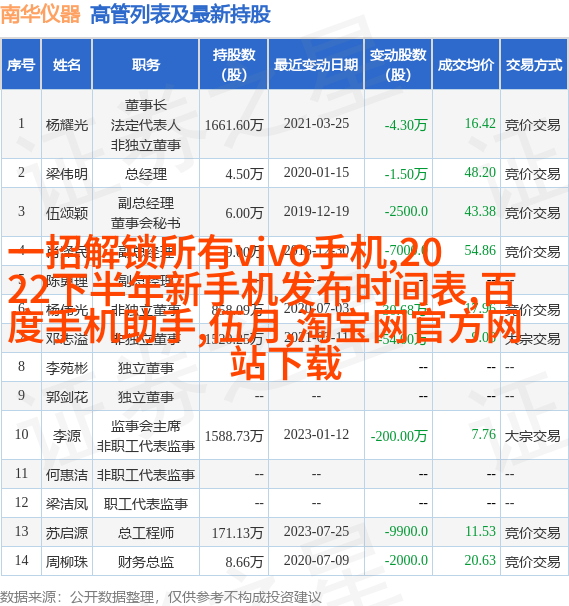Click the 姓名 column header

[67, 64]
